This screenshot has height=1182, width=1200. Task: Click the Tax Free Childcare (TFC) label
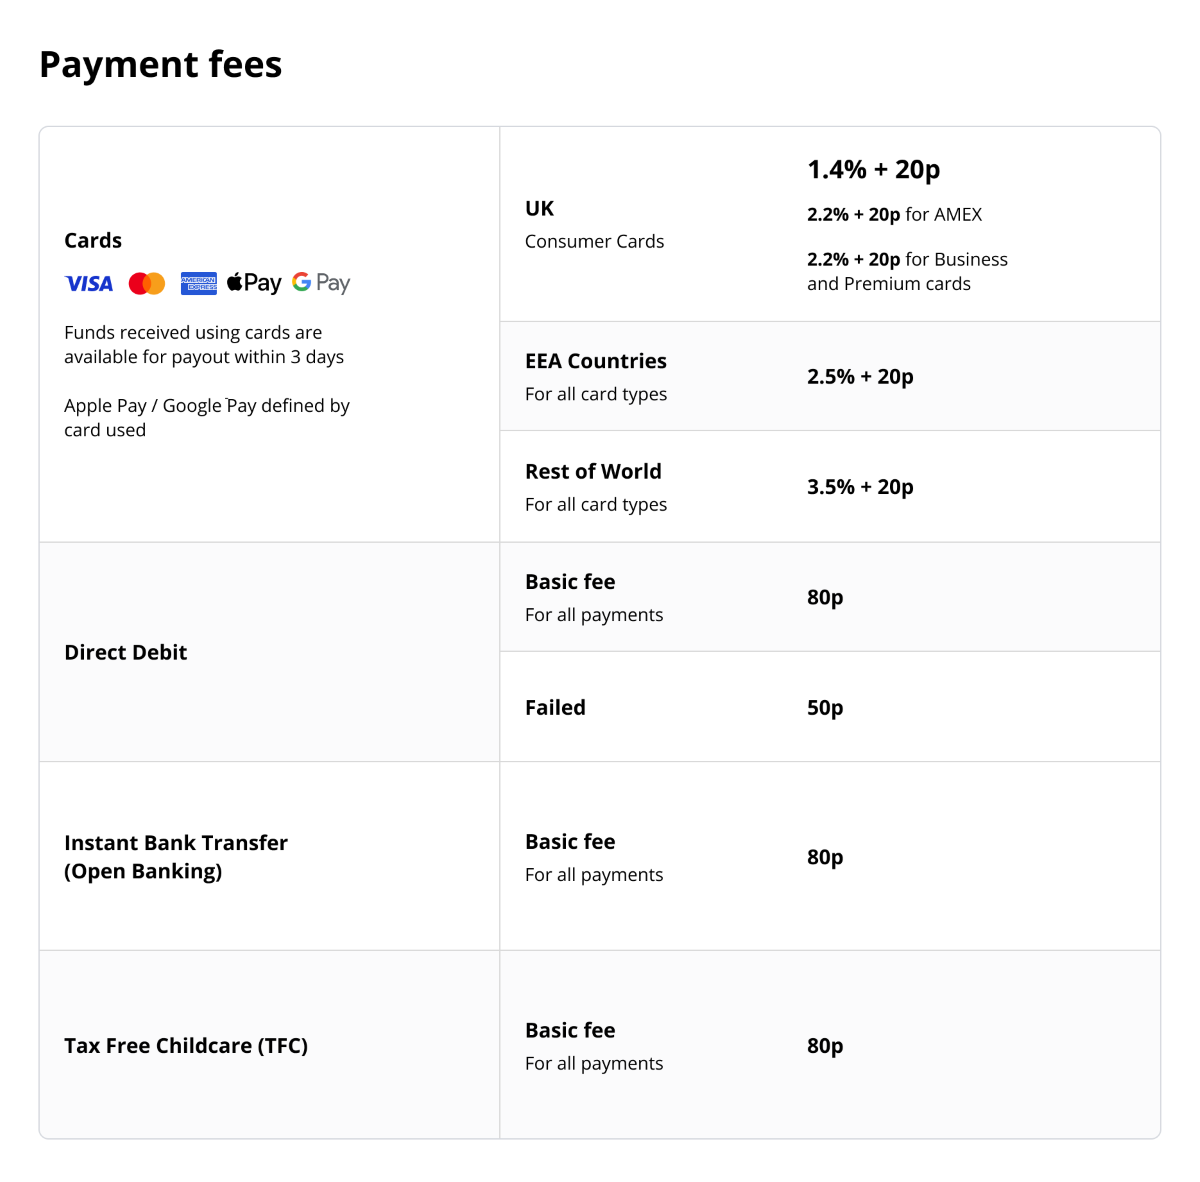(x=186, y=1046)
